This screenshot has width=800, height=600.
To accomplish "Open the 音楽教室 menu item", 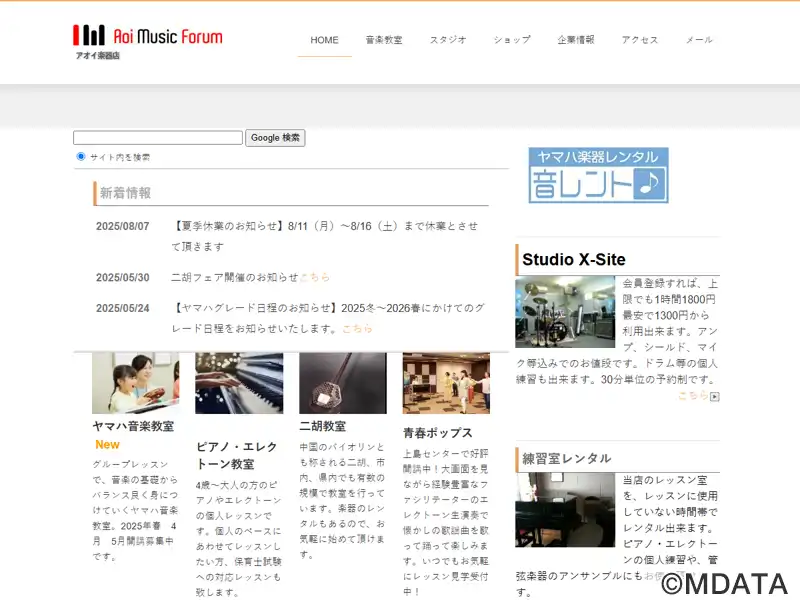I will [384, 40].
